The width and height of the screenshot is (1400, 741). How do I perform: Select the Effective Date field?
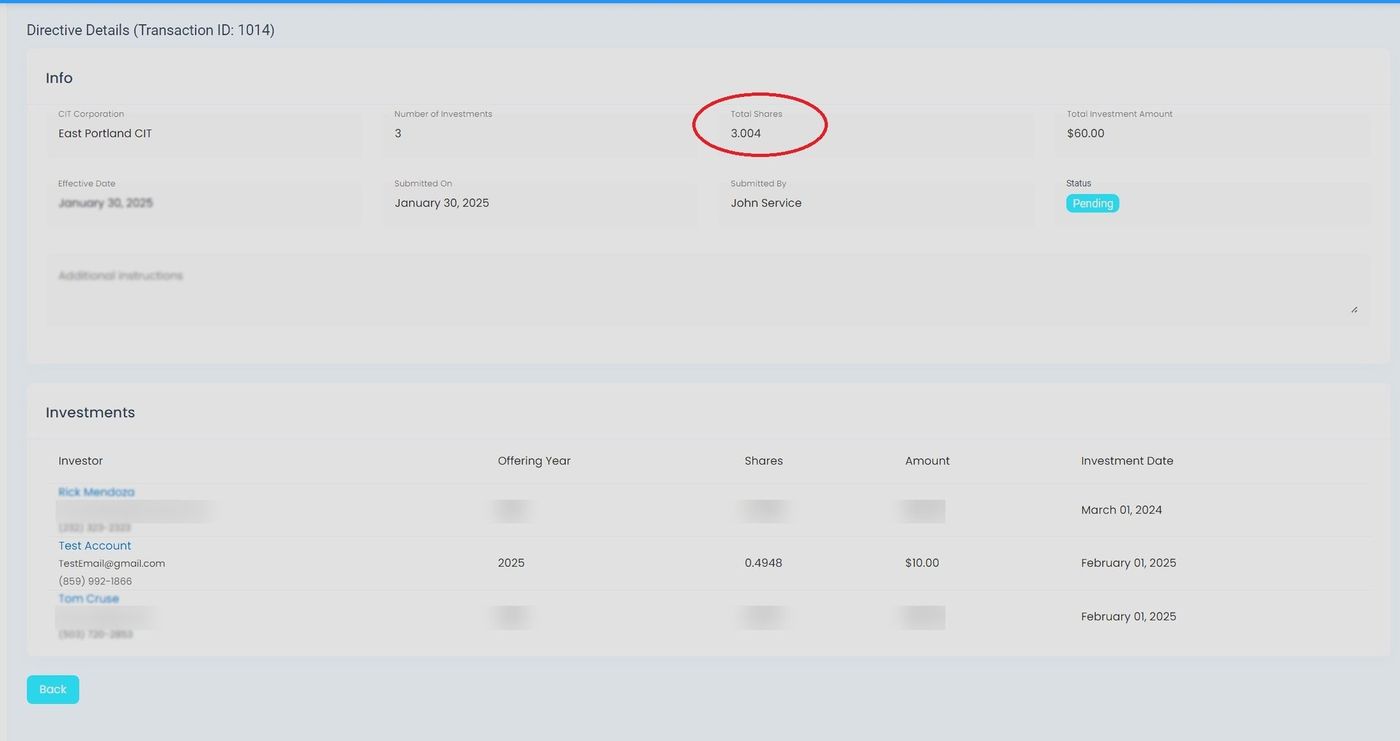(x=204, y=203)
